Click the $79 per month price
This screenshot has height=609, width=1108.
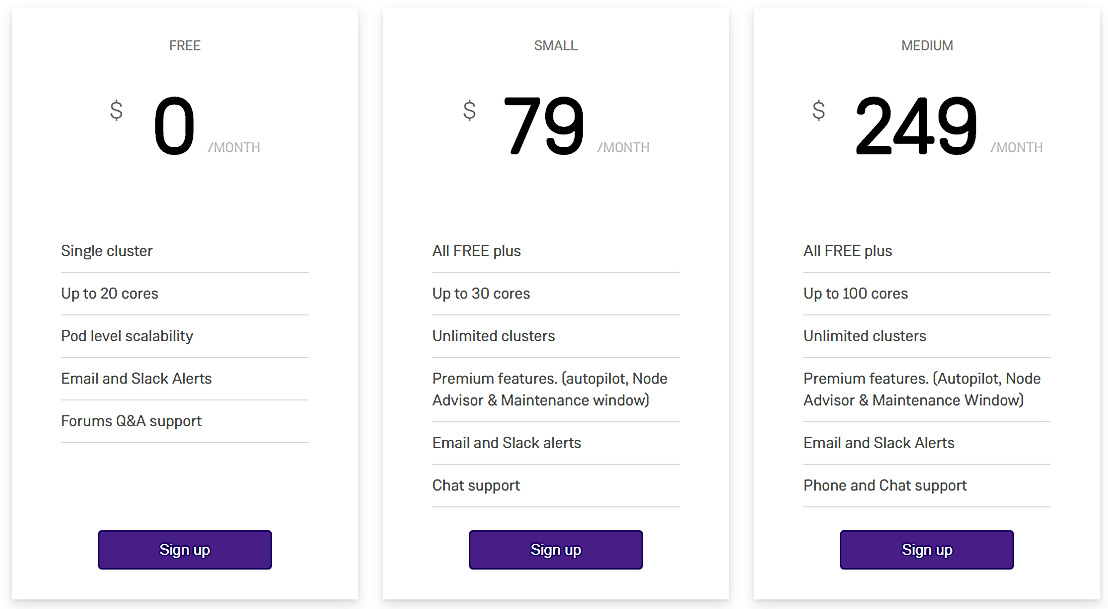[x=544, y=128]
